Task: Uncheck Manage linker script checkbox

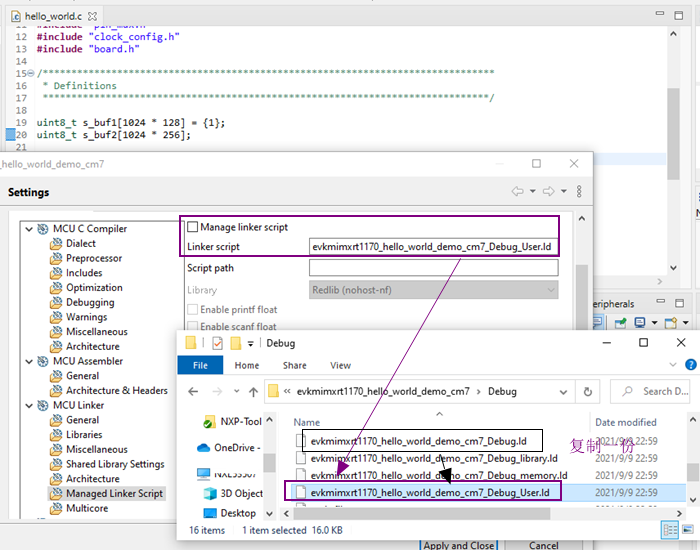Action: [x=193, y=227]
